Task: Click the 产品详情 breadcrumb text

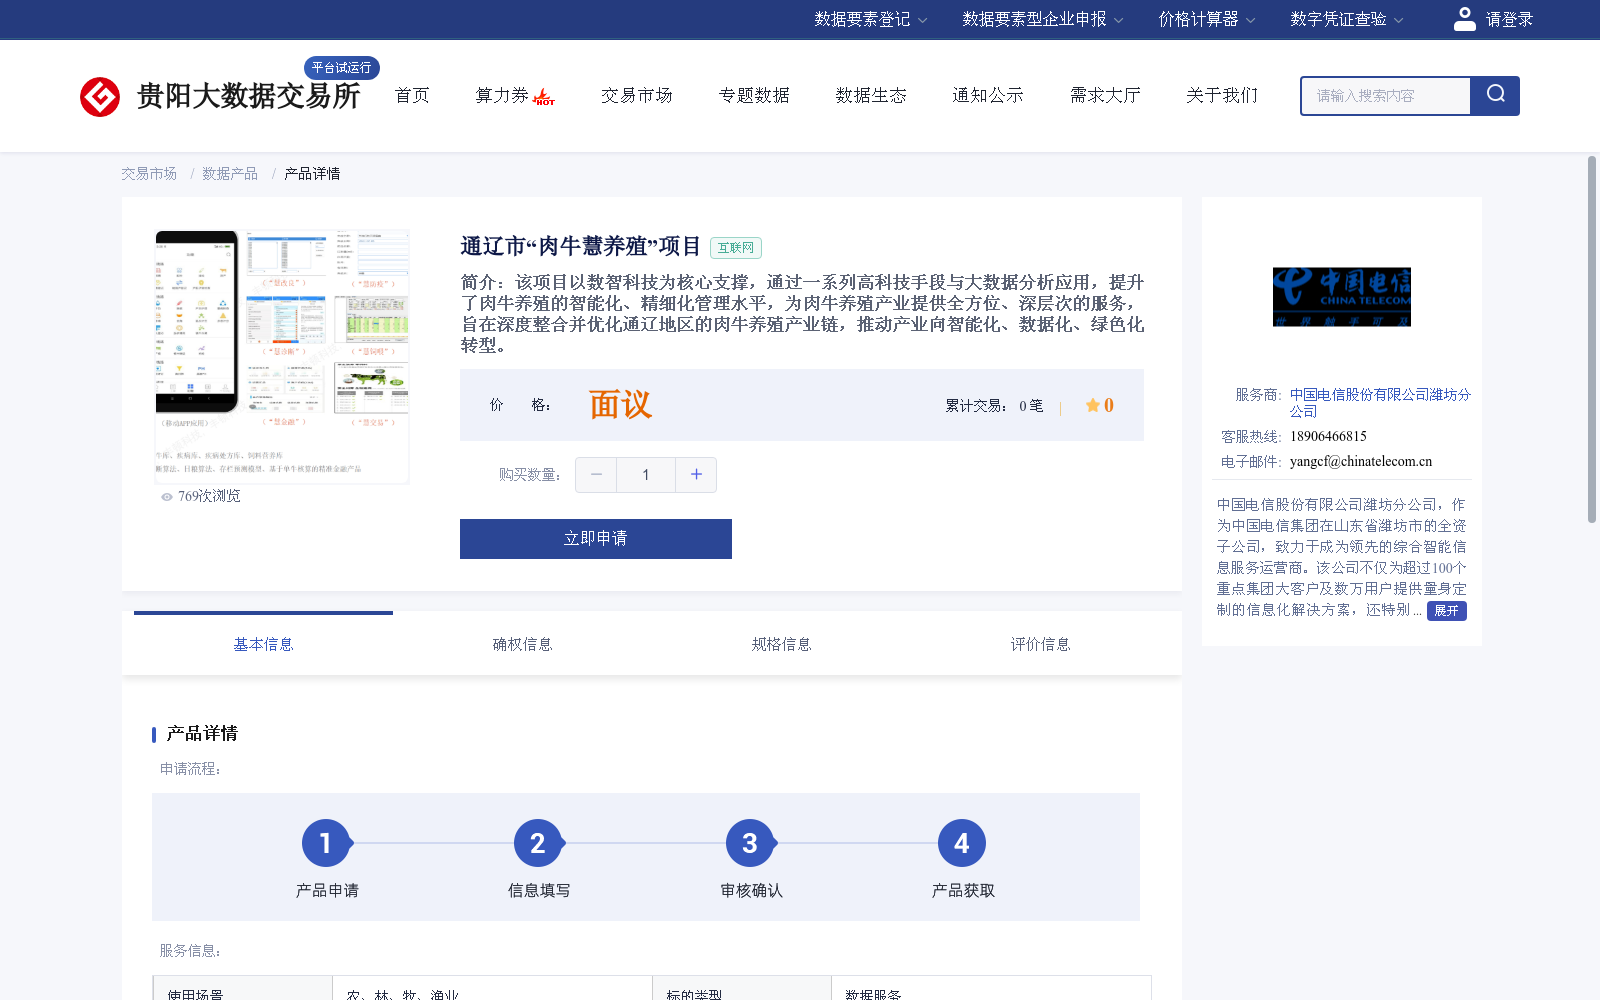Action: (x=312, y=174)
